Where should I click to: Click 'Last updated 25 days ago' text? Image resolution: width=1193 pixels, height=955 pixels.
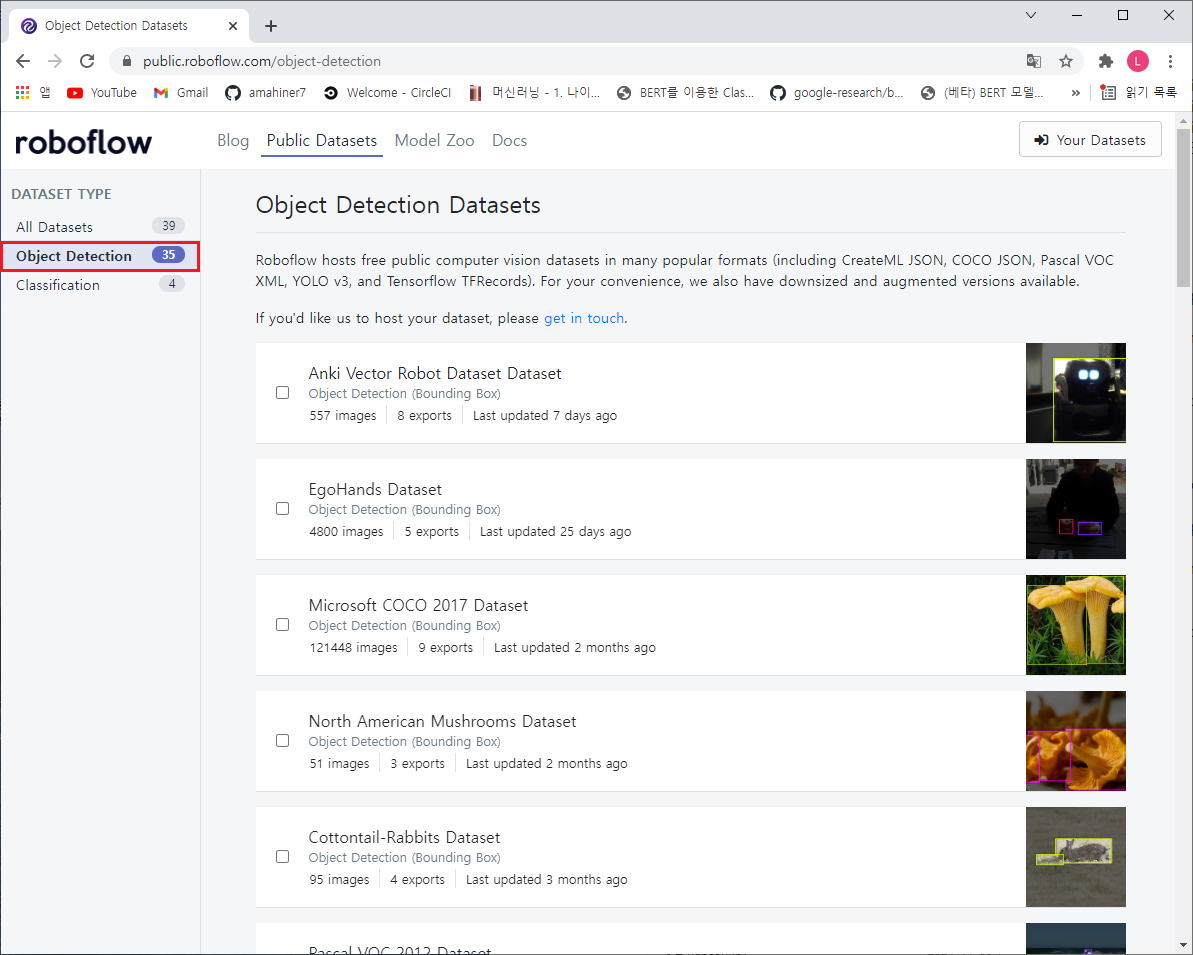click(x=555, y=532)
